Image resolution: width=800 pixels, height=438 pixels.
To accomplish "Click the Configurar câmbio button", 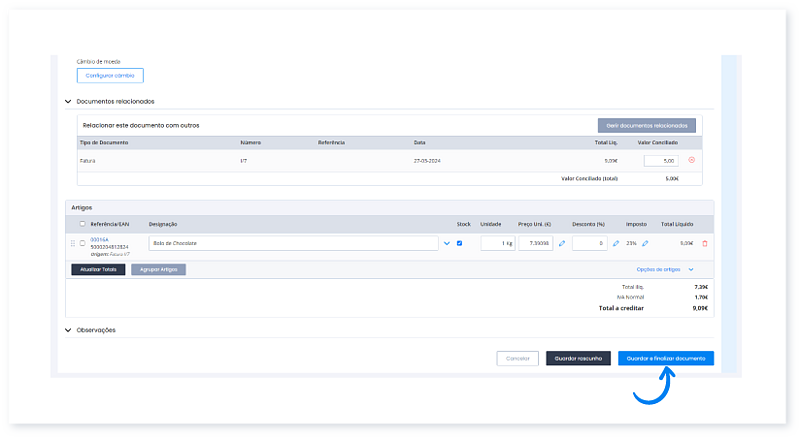I will pyautogui.click(x=110, y=75).
